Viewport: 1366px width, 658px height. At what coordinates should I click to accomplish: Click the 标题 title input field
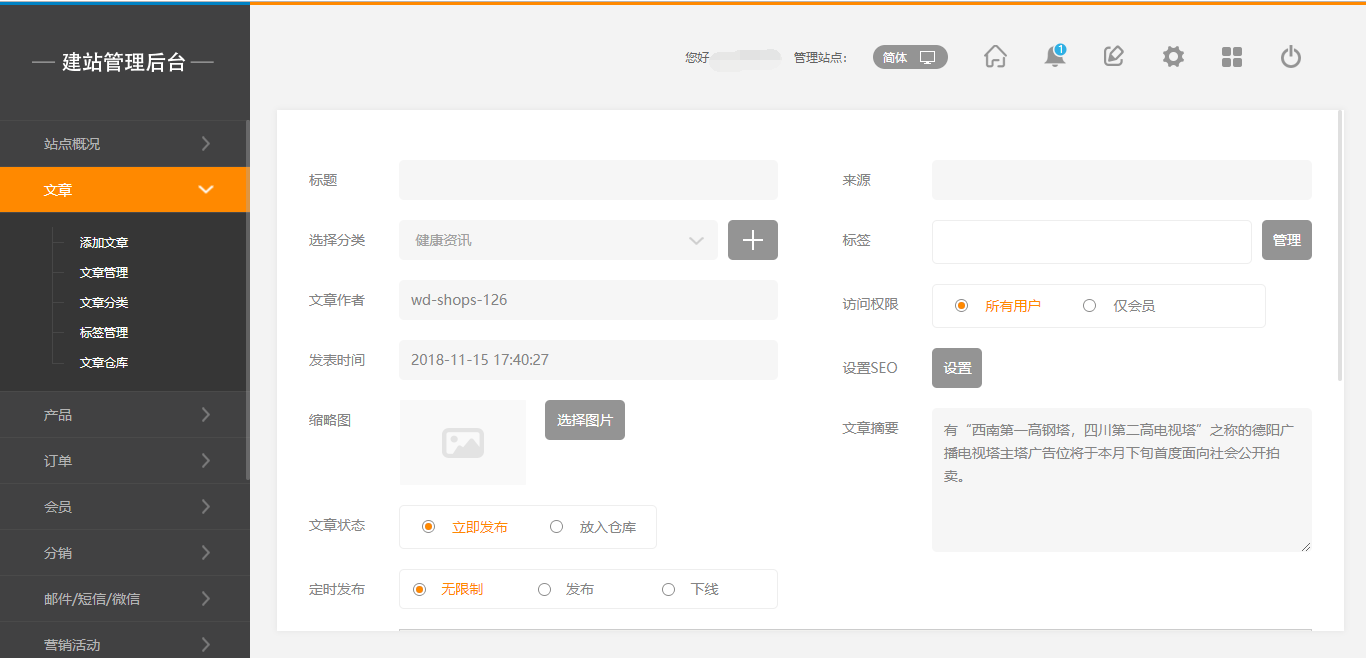tap(588, 180)
